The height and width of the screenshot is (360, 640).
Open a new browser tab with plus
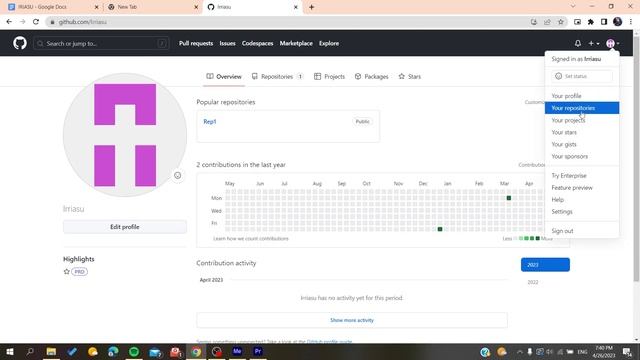[x=311, y=7]
